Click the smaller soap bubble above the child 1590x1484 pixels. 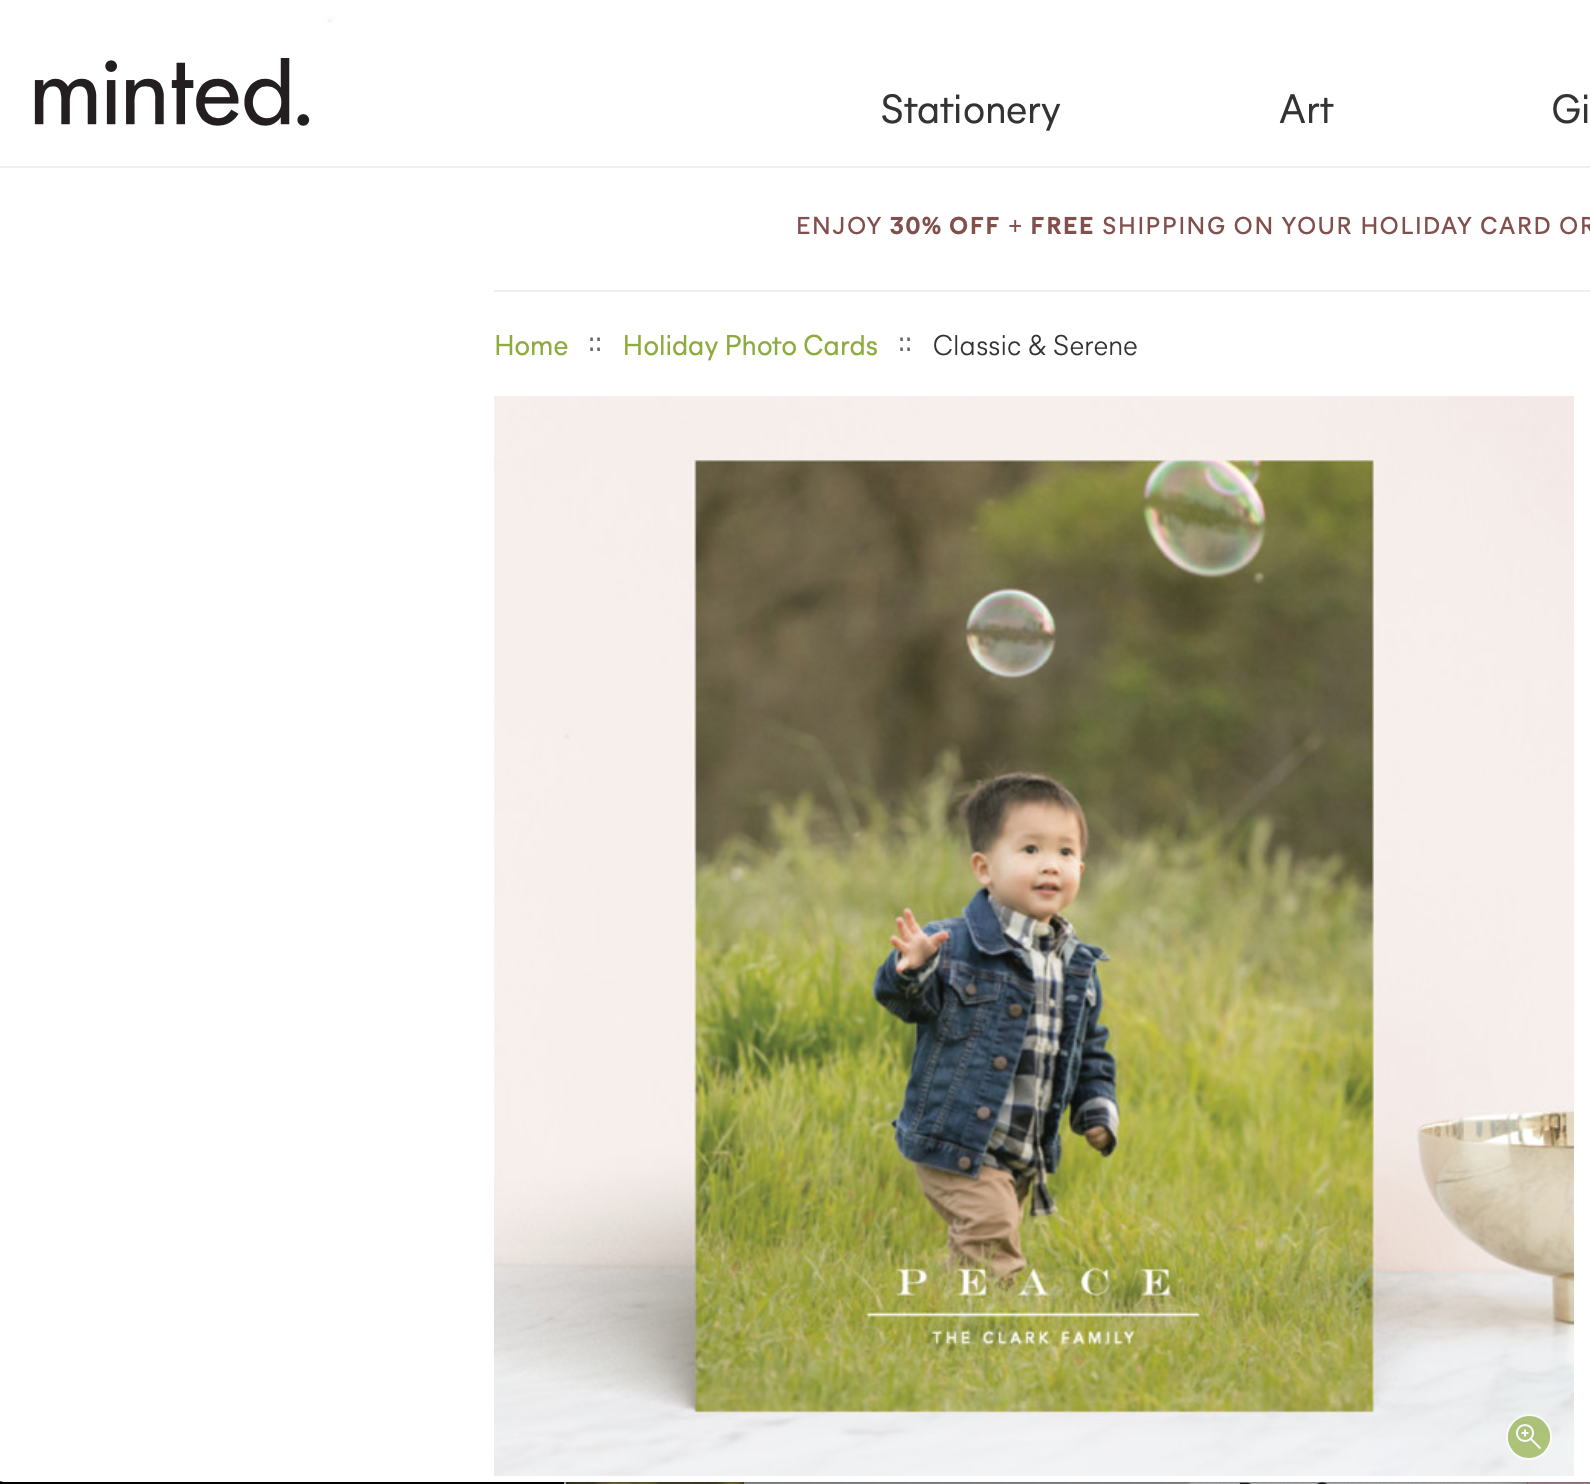point(1010,633)
